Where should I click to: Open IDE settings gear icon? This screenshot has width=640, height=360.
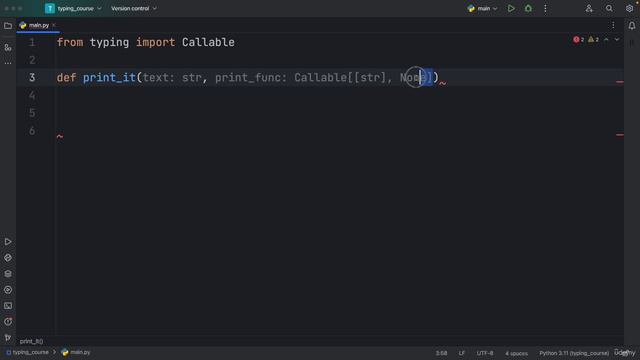(x=629, y=8)
